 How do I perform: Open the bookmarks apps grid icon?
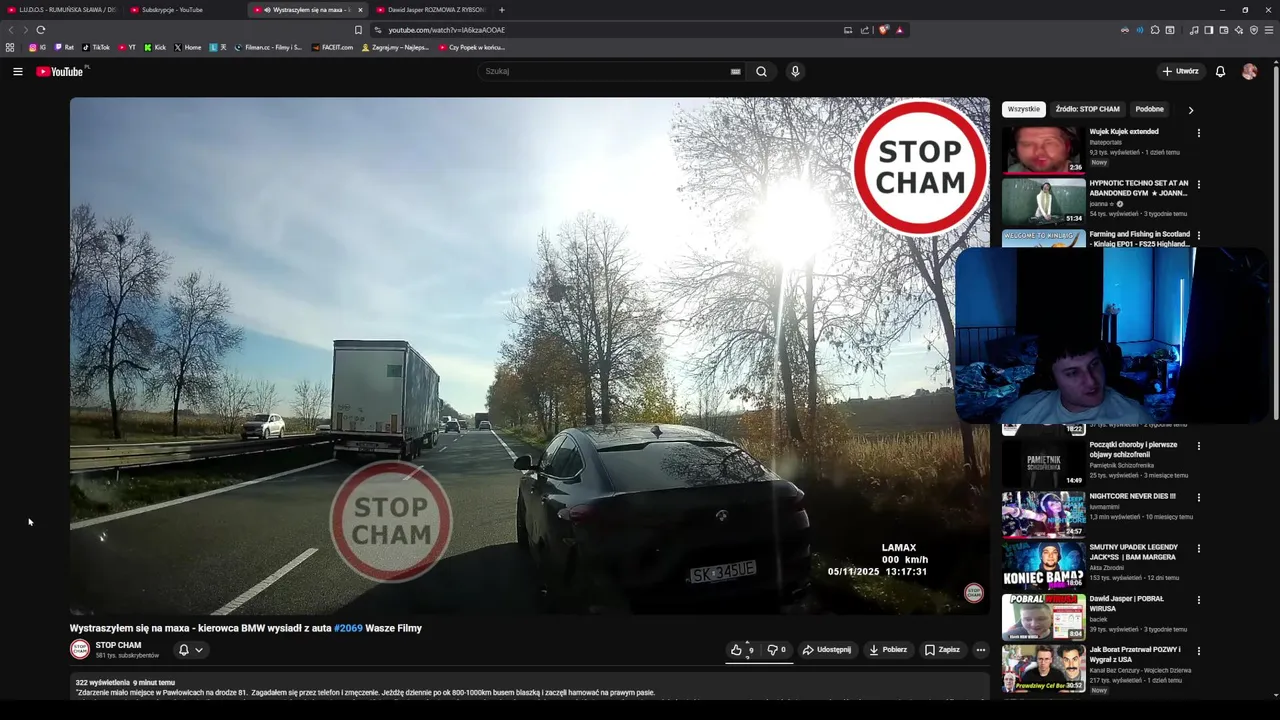tap(10, 47)
